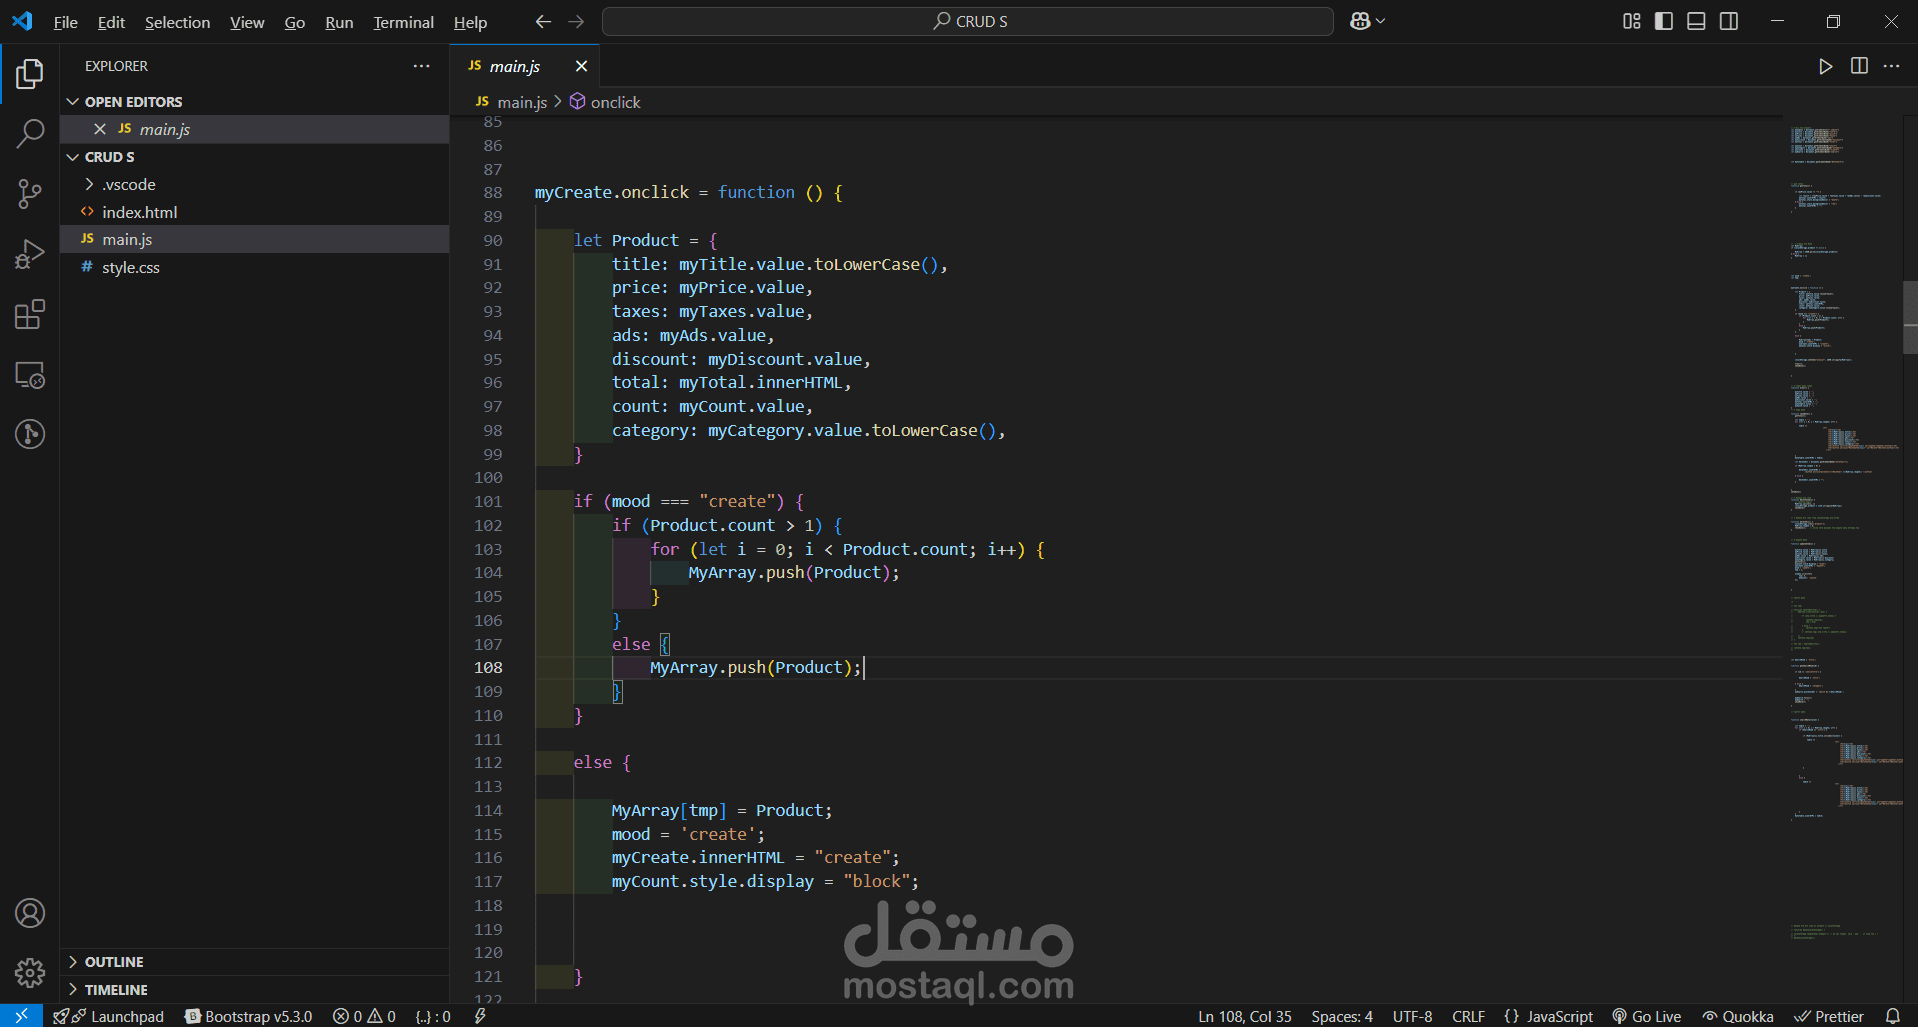Click the CRUD S command center search box
Viewport: 1918px width, 1027px height.
(x=968, y=21)
